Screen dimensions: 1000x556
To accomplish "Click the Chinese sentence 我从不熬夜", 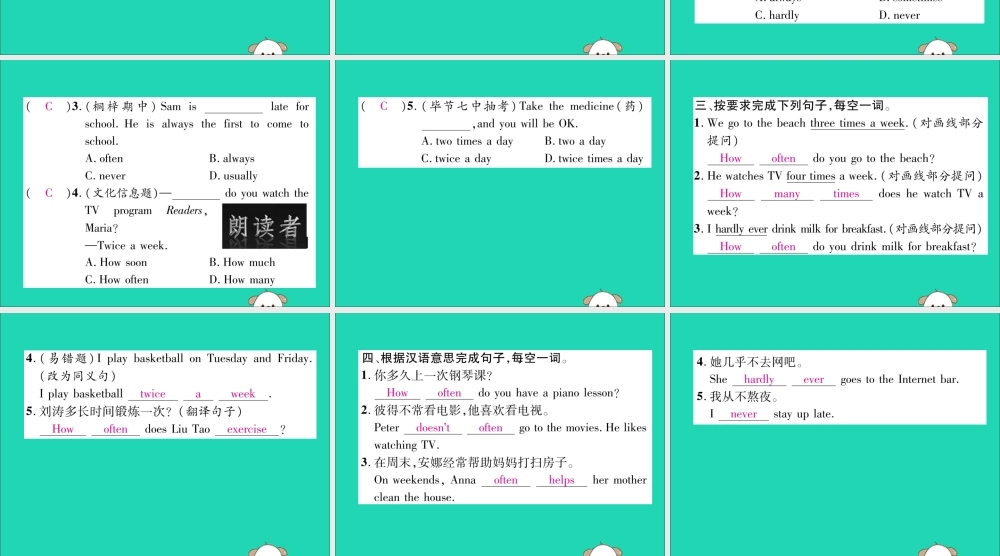I will [744, 397].
